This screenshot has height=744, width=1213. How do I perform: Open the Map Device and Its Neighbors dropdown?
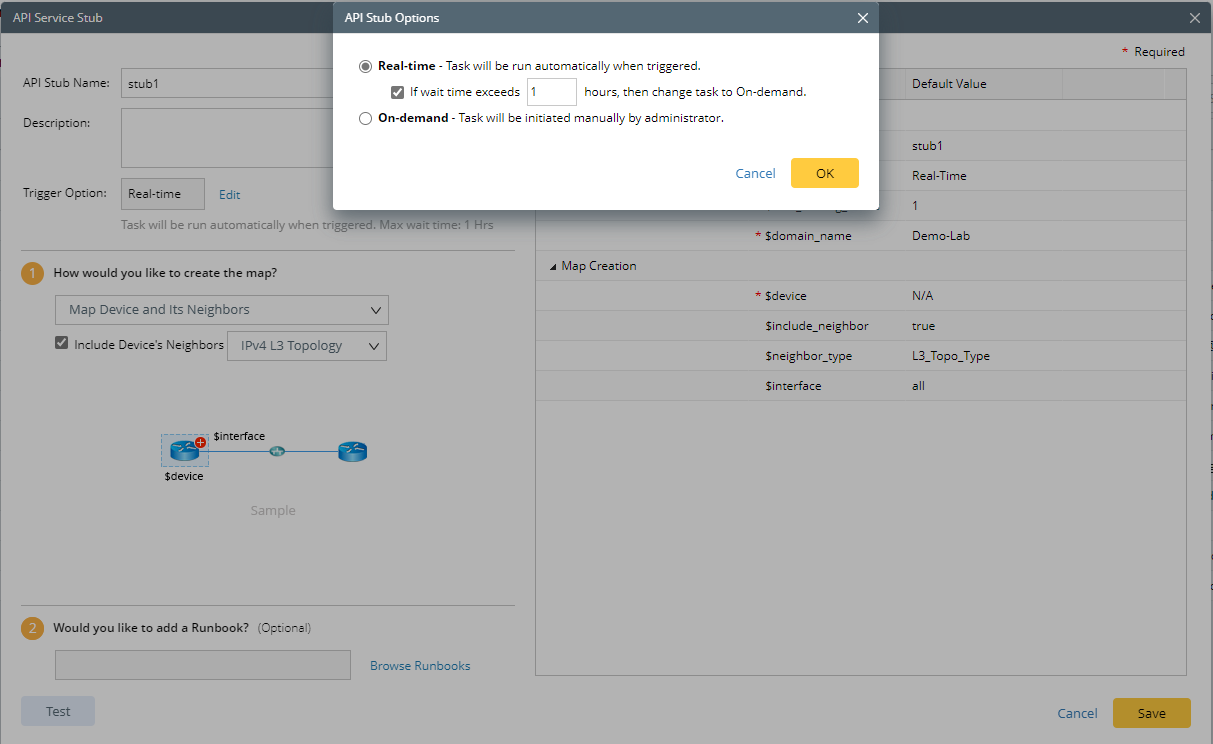click(221, 310)
